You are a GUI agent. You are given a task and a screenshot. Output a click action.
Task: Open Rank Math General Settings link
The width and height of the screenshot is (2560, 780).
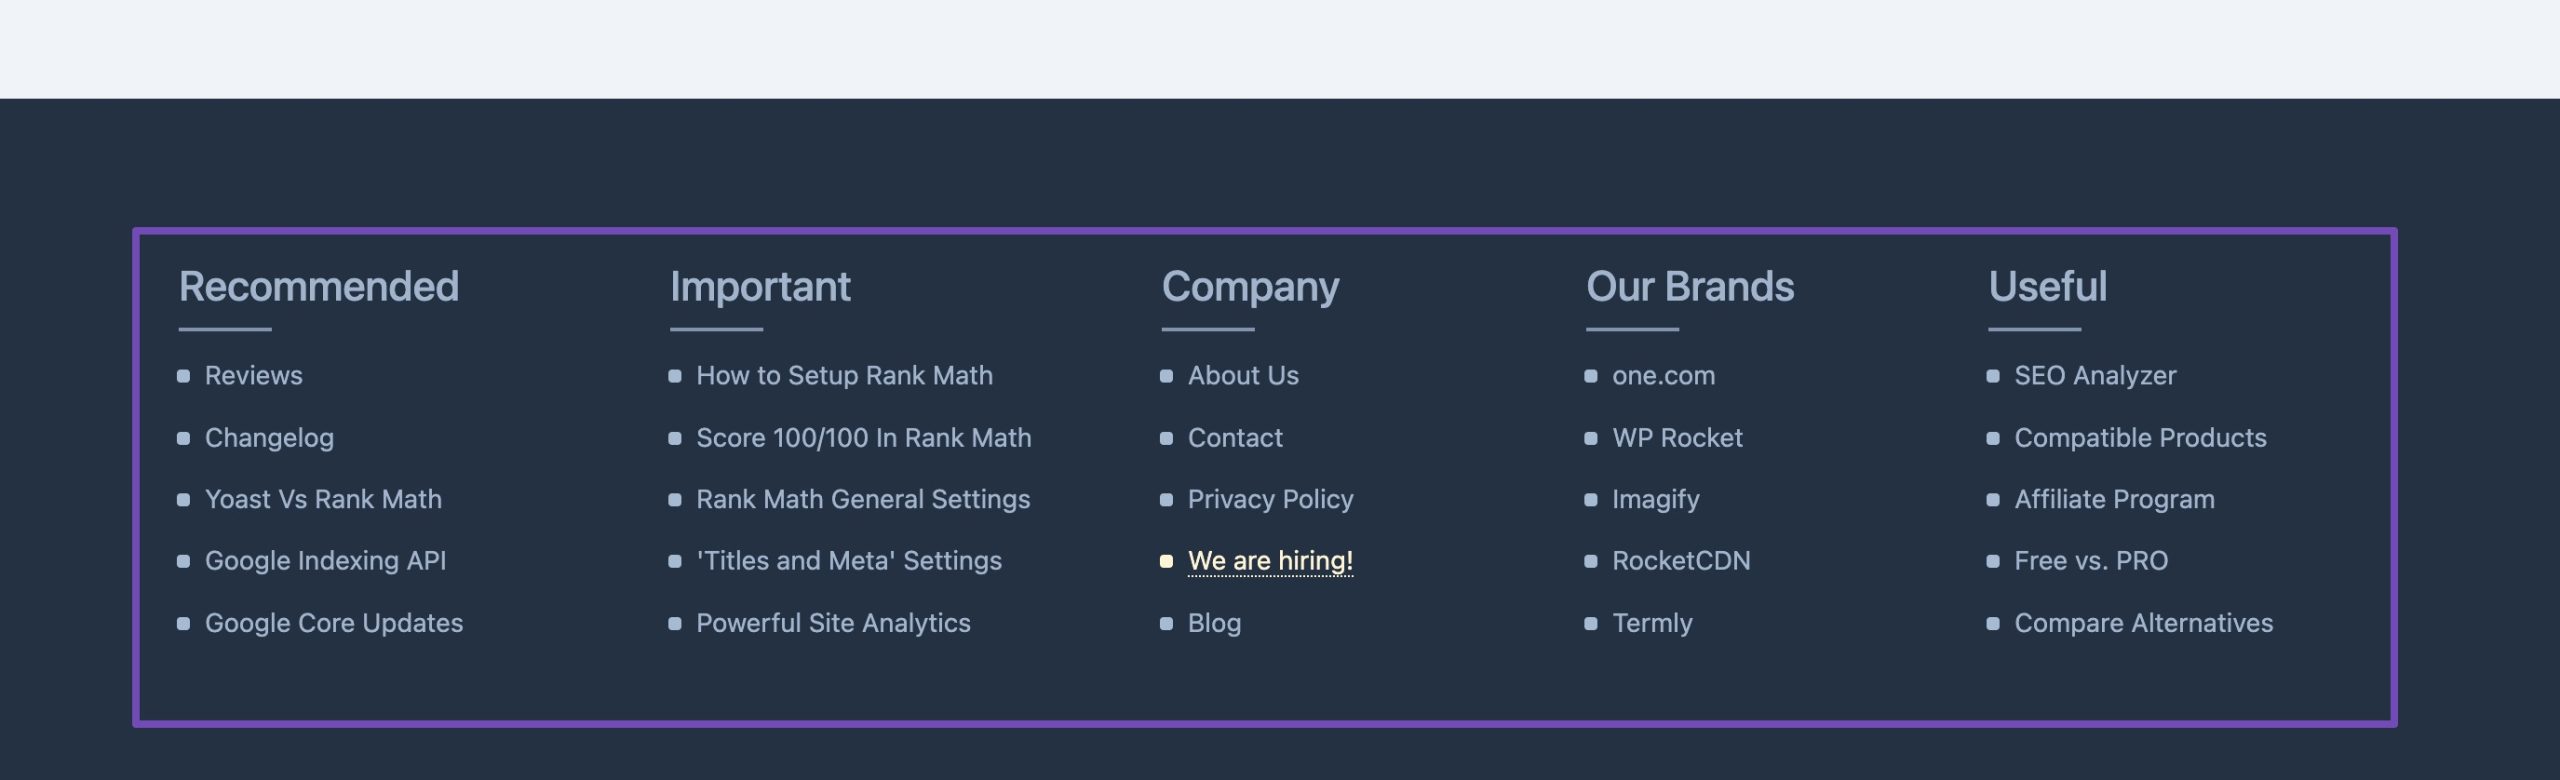862,499
